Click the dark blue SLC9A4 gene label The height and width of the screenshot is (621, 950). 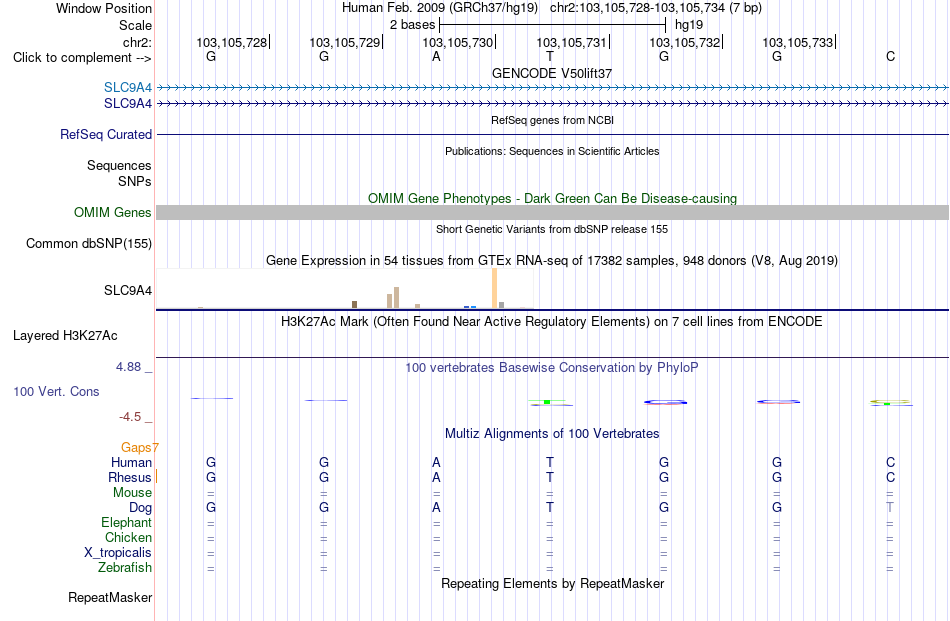128,104
